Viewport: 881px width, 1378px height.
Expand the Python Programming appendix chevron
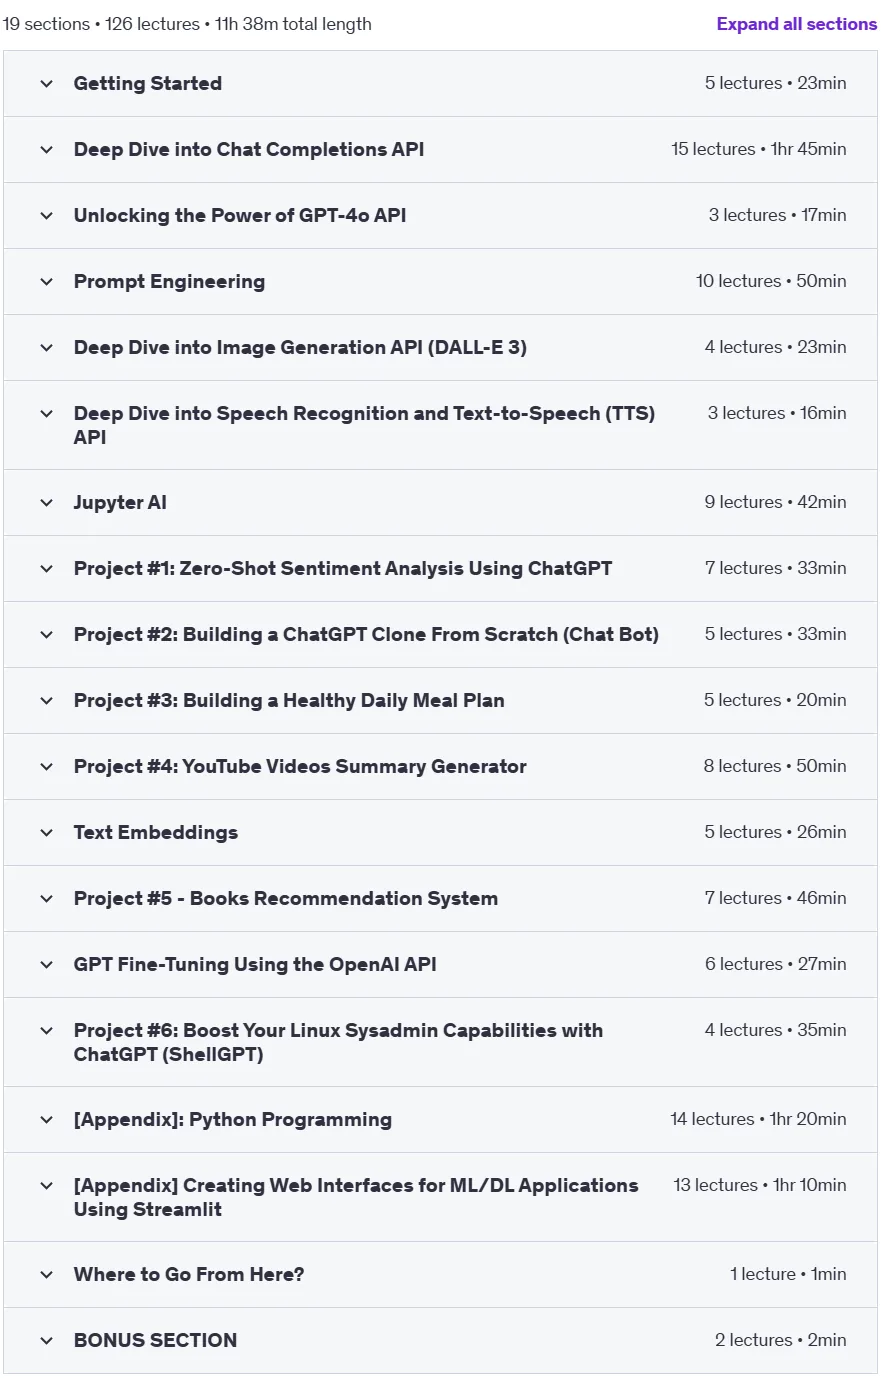point(46,1120)
